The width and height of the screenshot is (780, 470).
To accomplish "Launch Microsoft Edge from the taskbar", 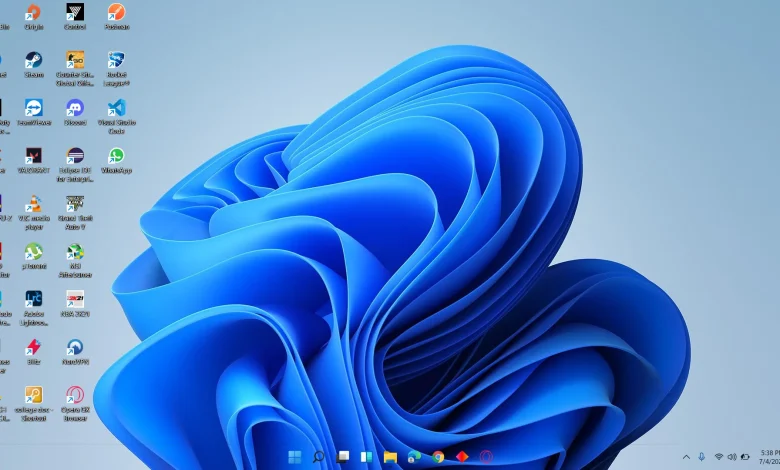I will pos(414,457).
